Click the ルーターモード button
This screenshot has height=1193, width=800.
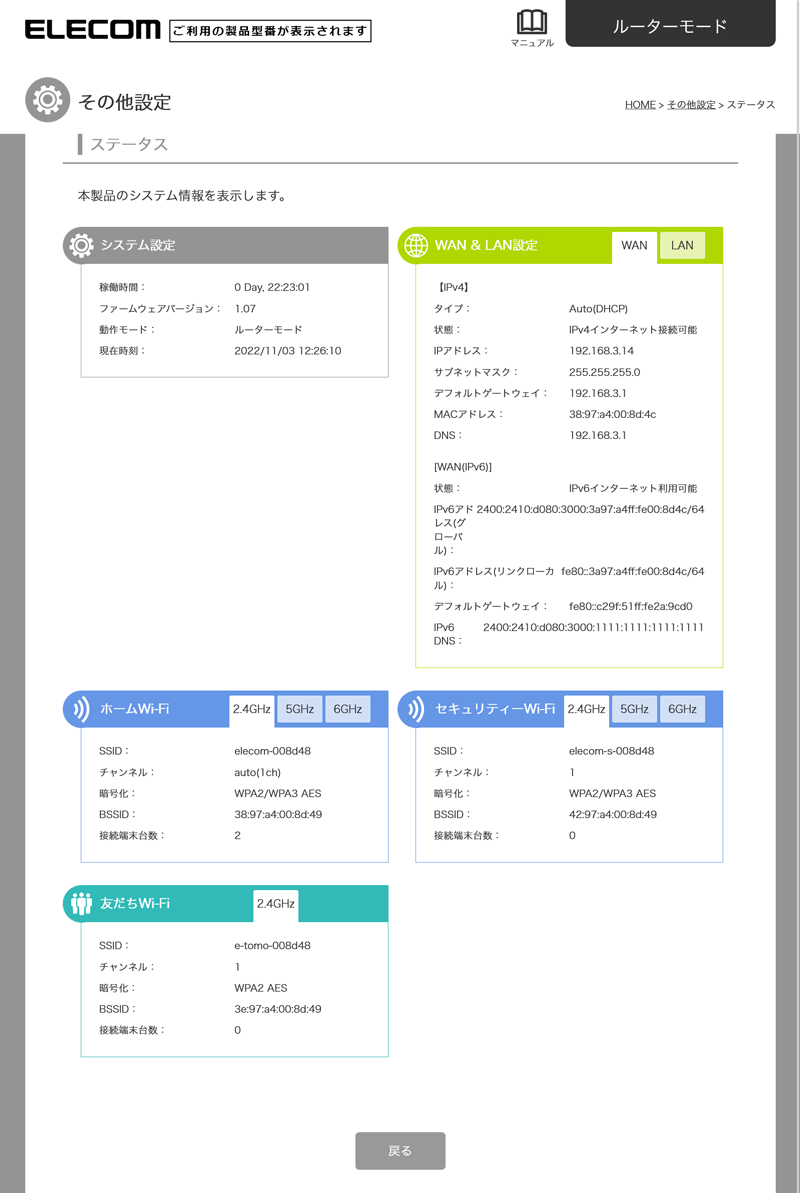(x=670, y=24)
